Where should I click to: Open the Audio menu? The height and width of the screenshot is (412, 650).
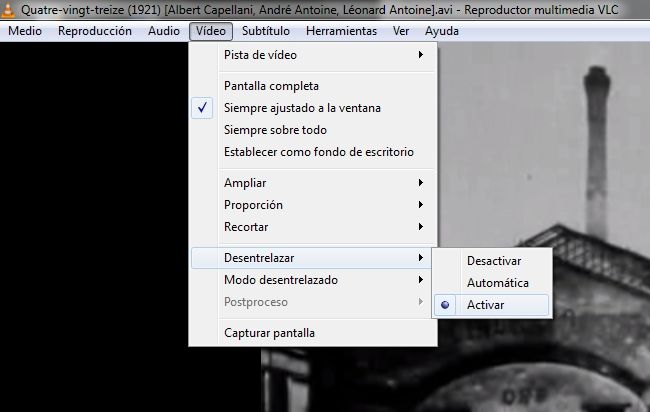164,31
